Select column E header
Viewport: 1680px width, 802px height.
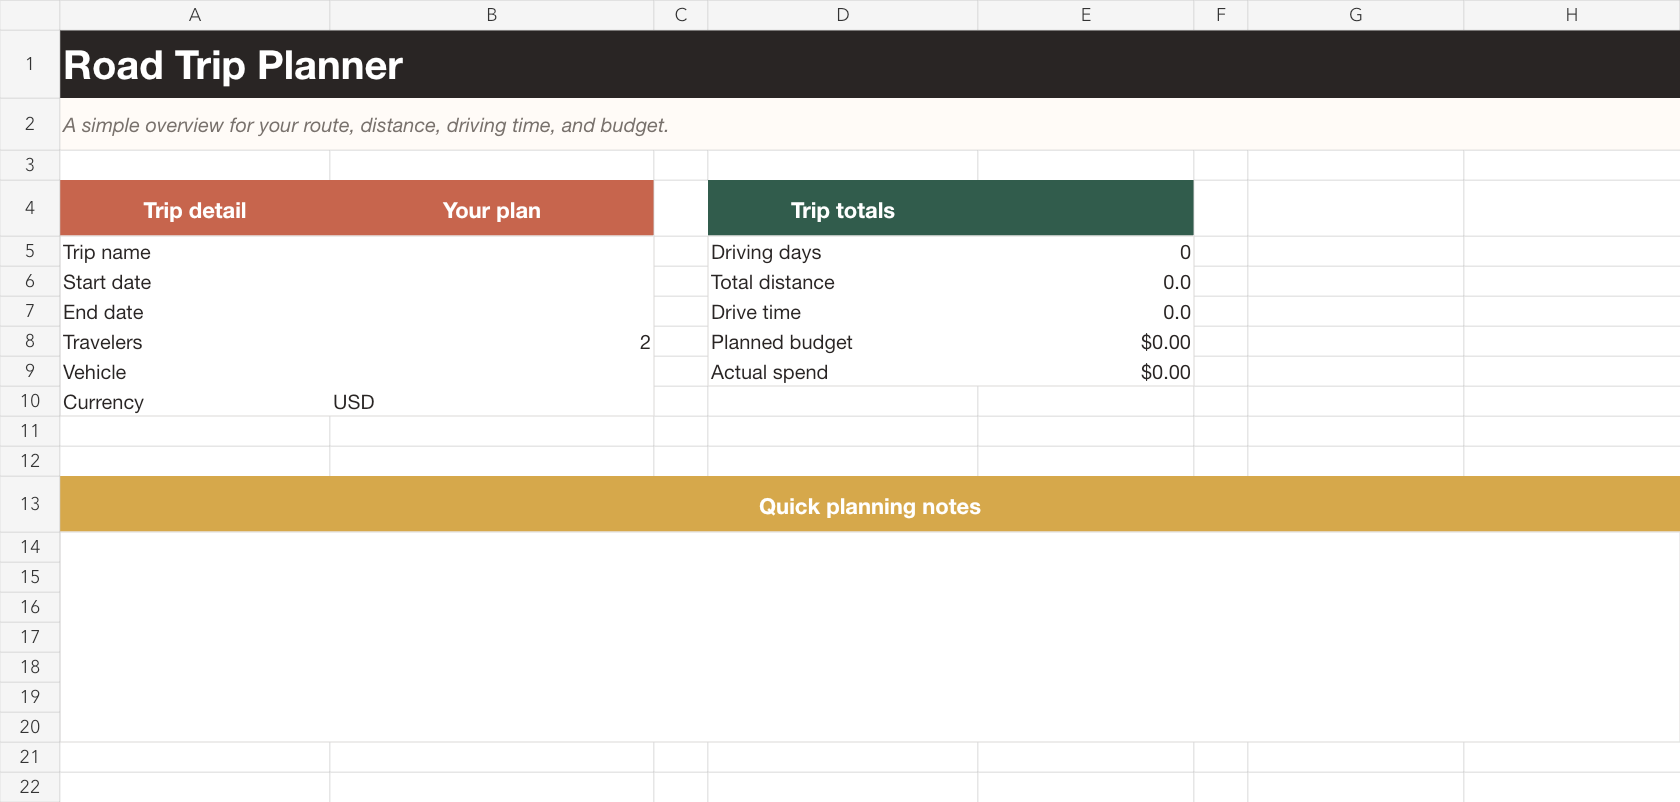coord(1086,15)
